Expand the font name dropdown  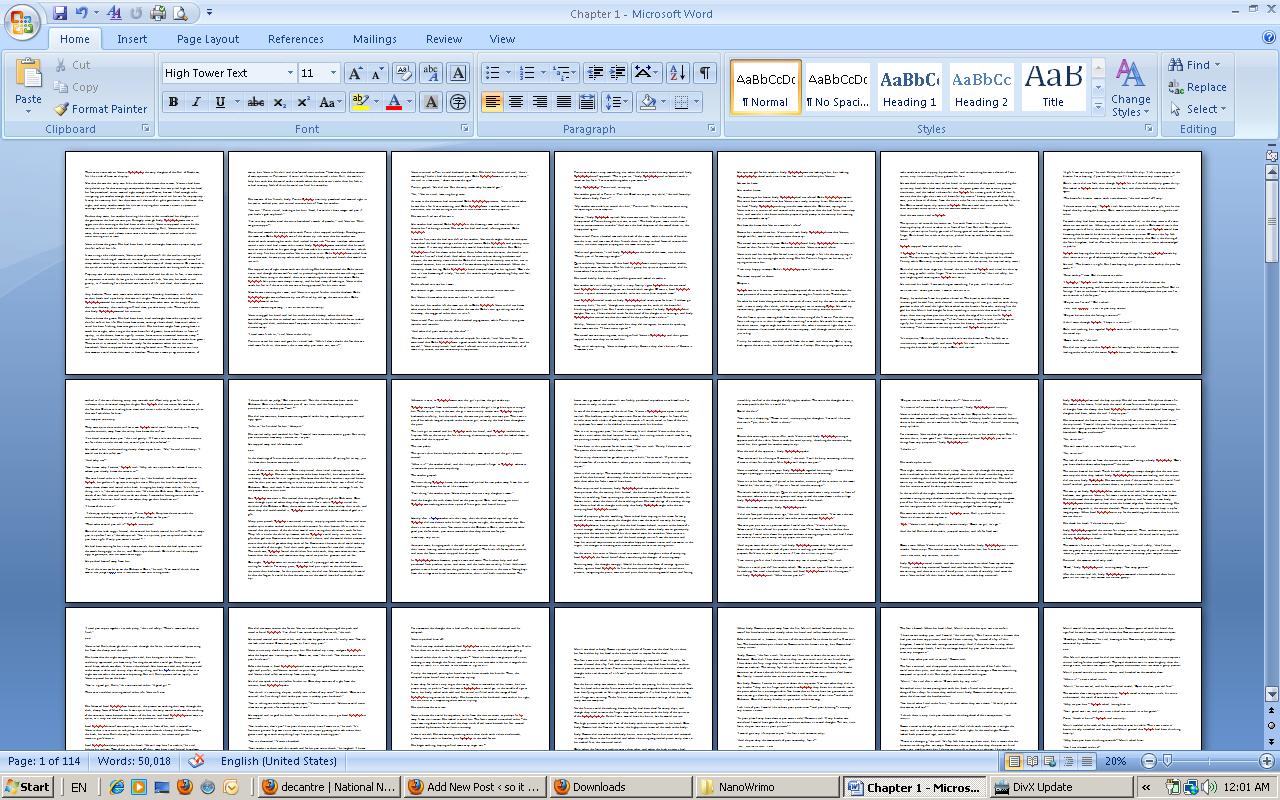pyautogui.click(x=290, y=73)
